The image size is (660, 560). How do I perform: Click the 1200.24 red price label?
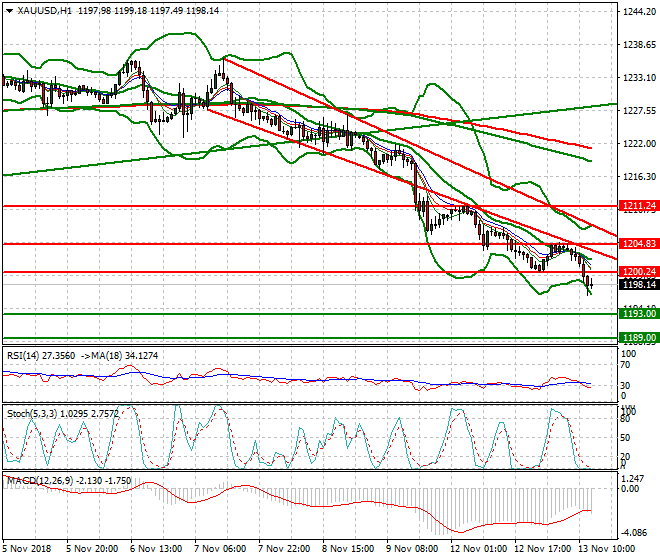[x=639, y=272]
